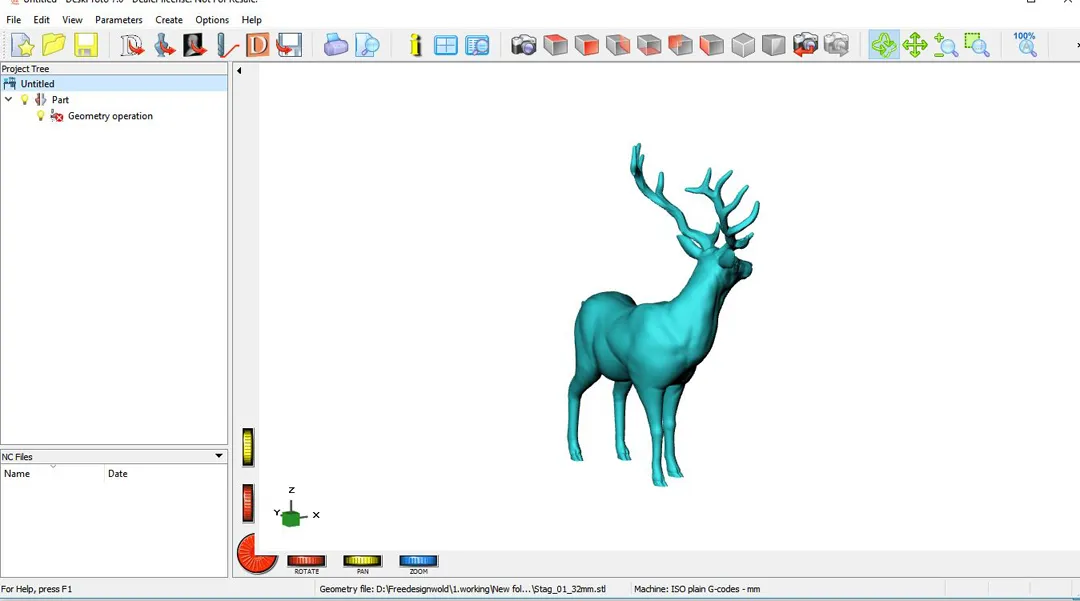Activate the zoom in/out magnifier tool
The image size is (1080, 601).
946,45
